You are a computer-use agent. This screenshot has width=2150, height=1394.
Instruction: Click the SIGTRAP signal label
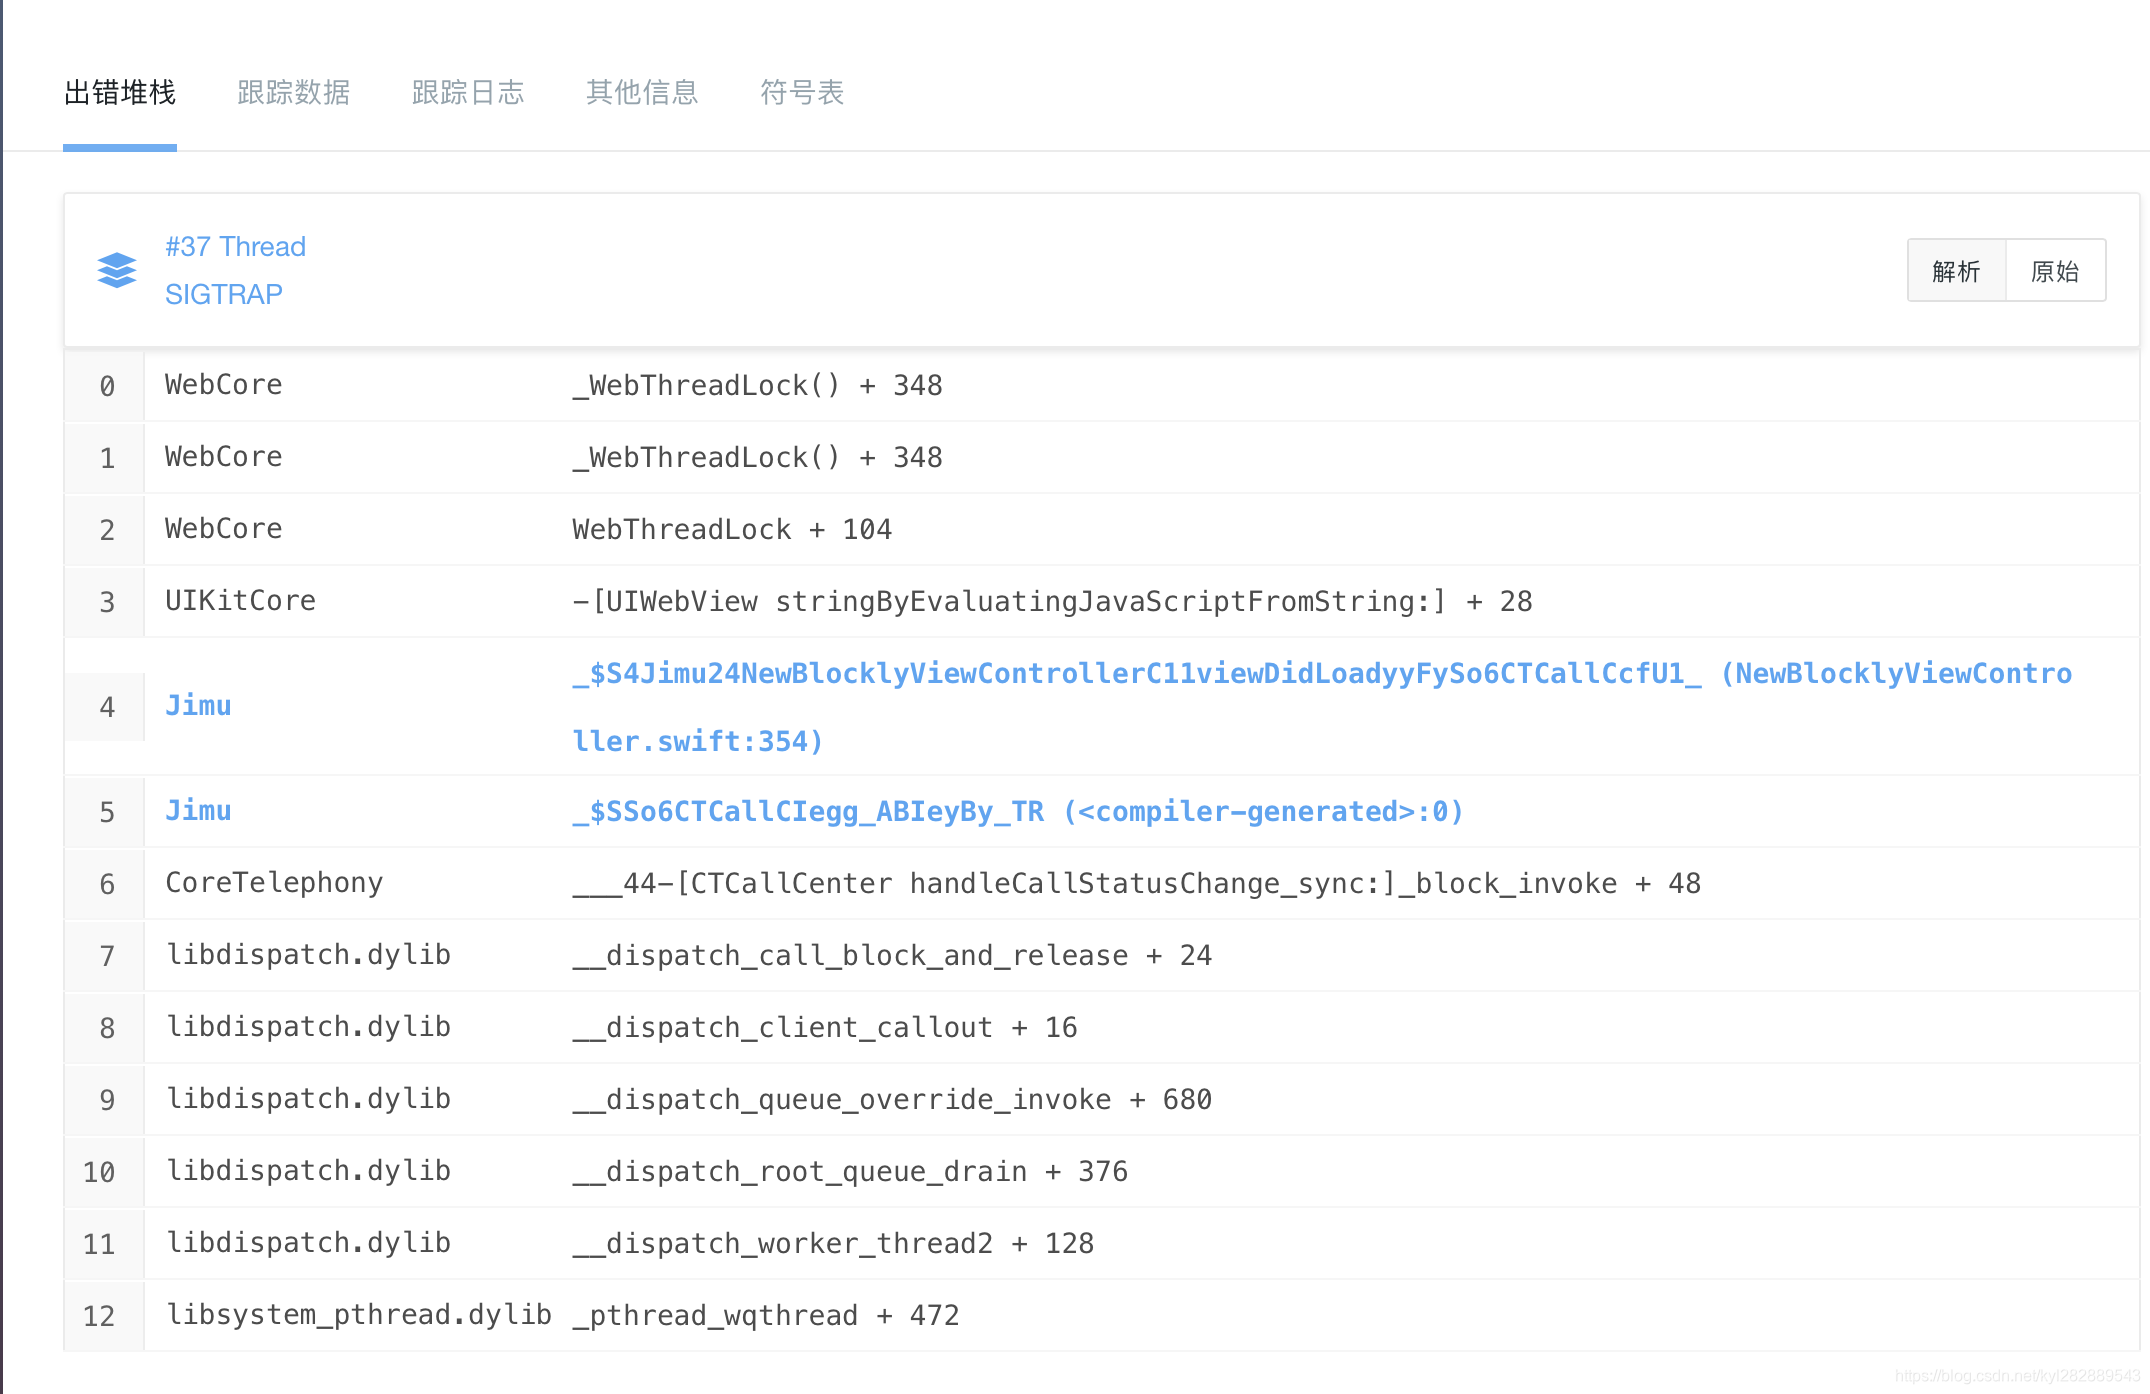click(x=223, y=295)
